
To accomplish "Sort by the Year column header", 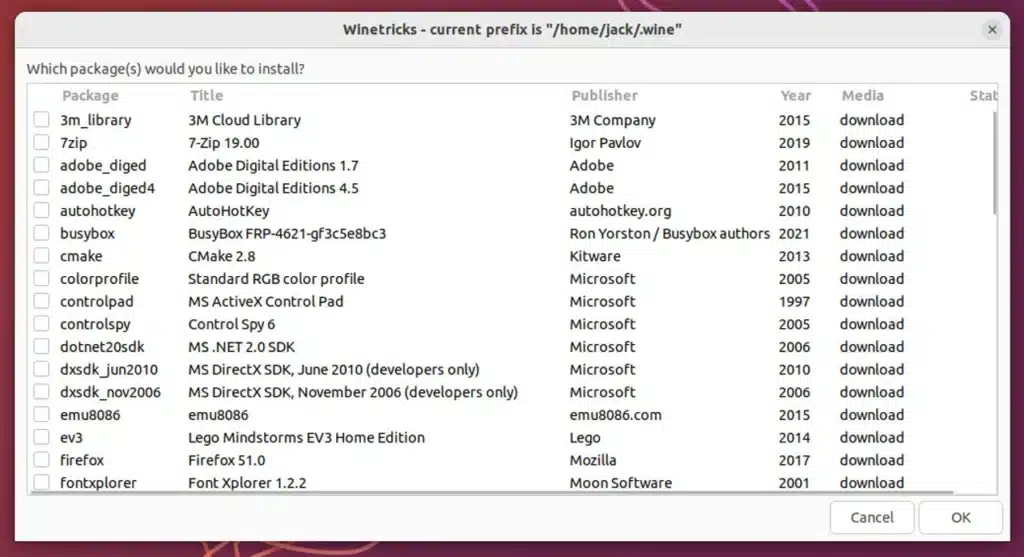I will (x=795, y=95).
